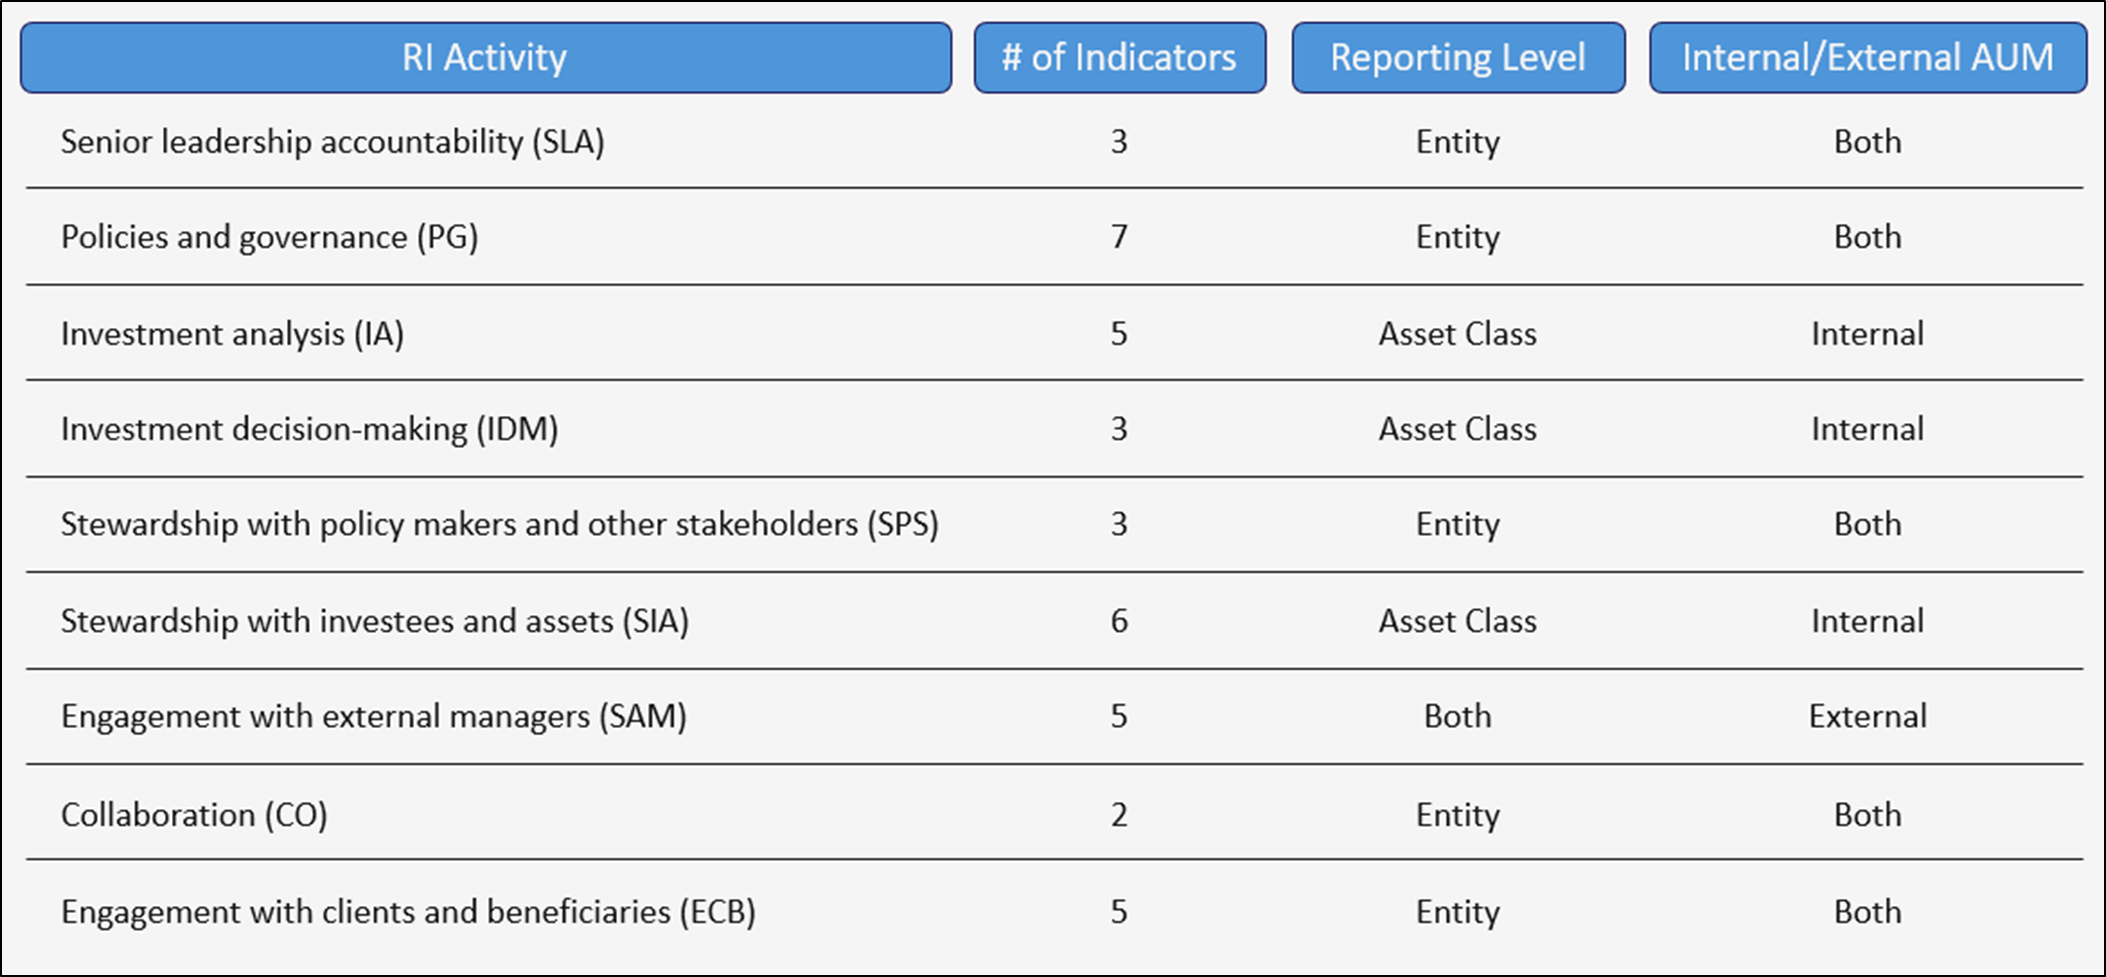Viewport: 2106px width, 977px height.
Task: Click the Collaboration (CO) row label
Action: [x=194, y=815]
